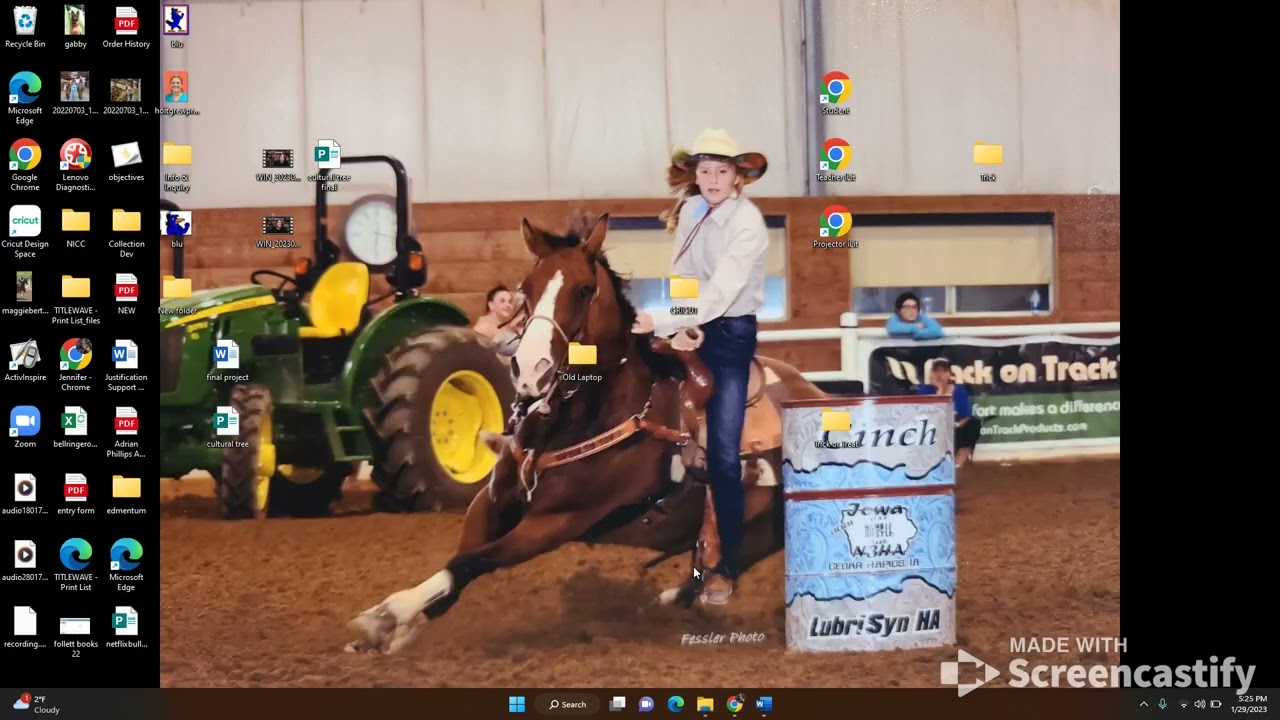This screenshot has width=1280, height=720.
Task: Open Justification Support Word document
Action: 126,365
